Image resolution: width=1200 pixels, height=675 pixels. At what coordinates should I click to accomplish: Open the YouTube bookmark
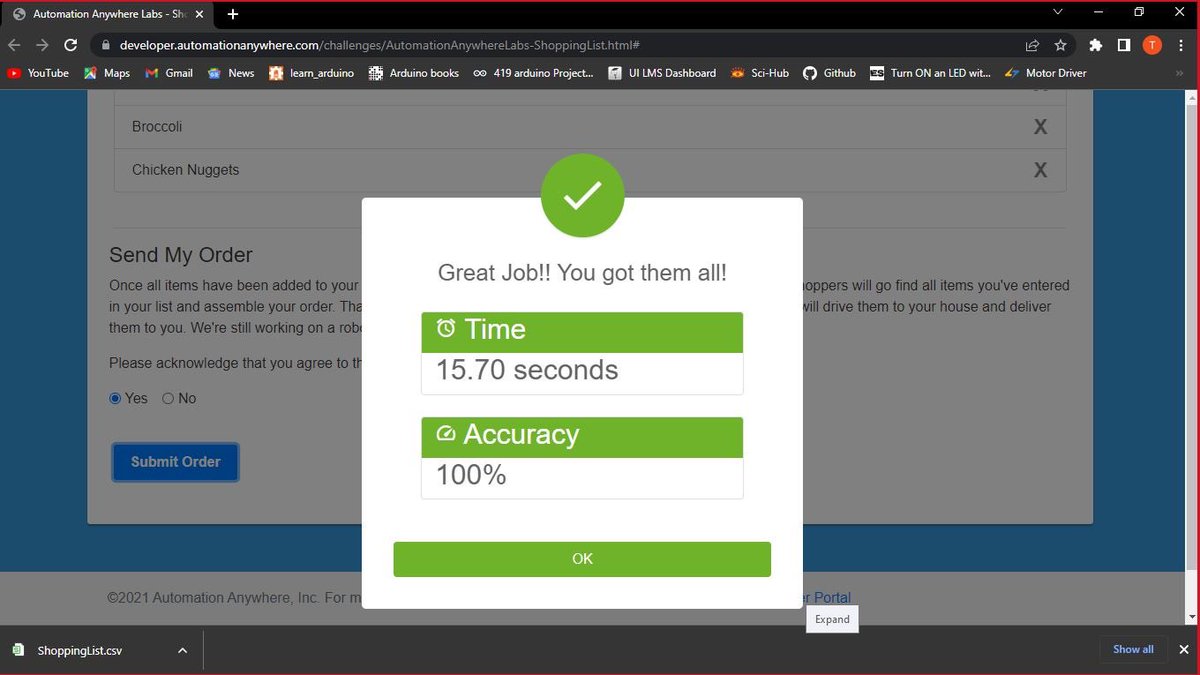click(38, 73)
